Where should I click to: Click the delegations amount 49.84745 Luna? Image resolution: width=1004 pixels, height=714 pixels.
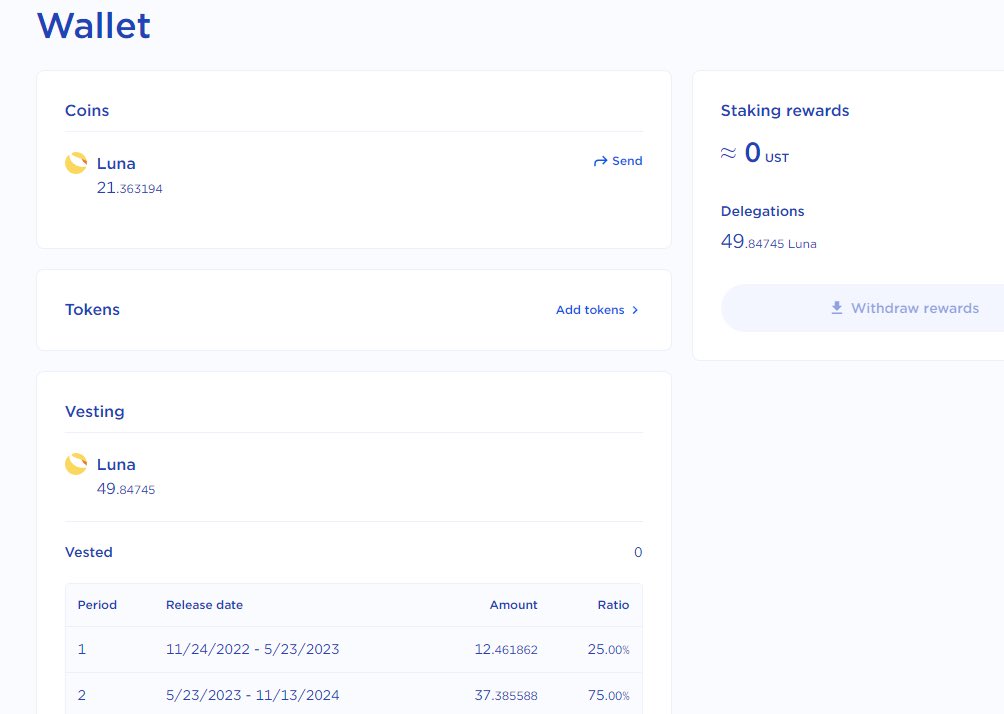[x=768, y=241]
